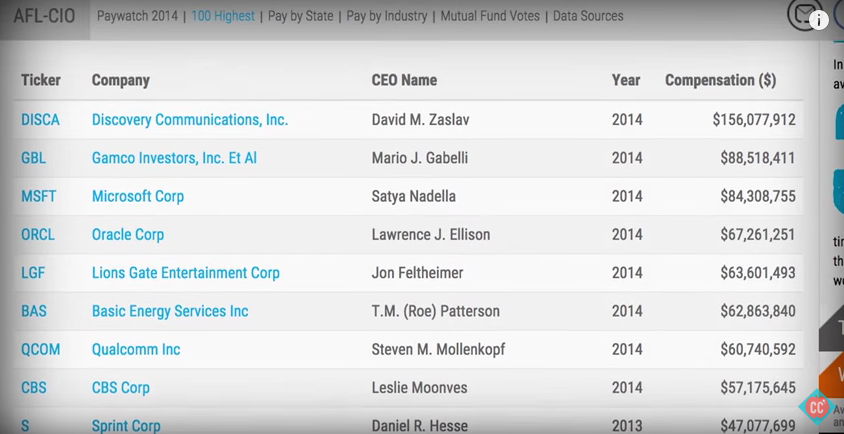Open the Oracle Corp link
Image resolution: width=844 pixels, height=434 pixels.
(x=128, y=235)
